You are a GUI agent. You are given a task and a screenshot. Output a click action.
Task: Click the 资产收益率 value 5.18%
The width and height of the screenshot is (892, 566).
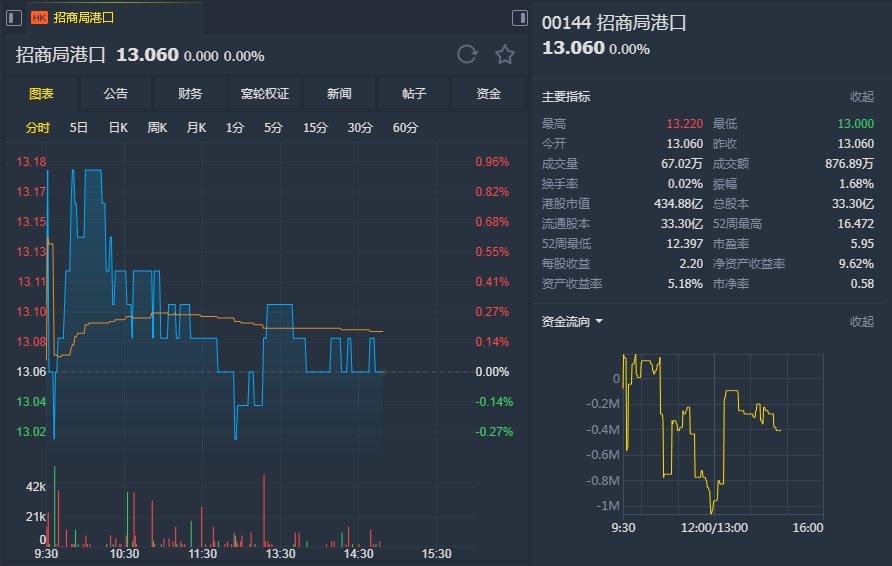pyautogui.click(x=685, y=283)
